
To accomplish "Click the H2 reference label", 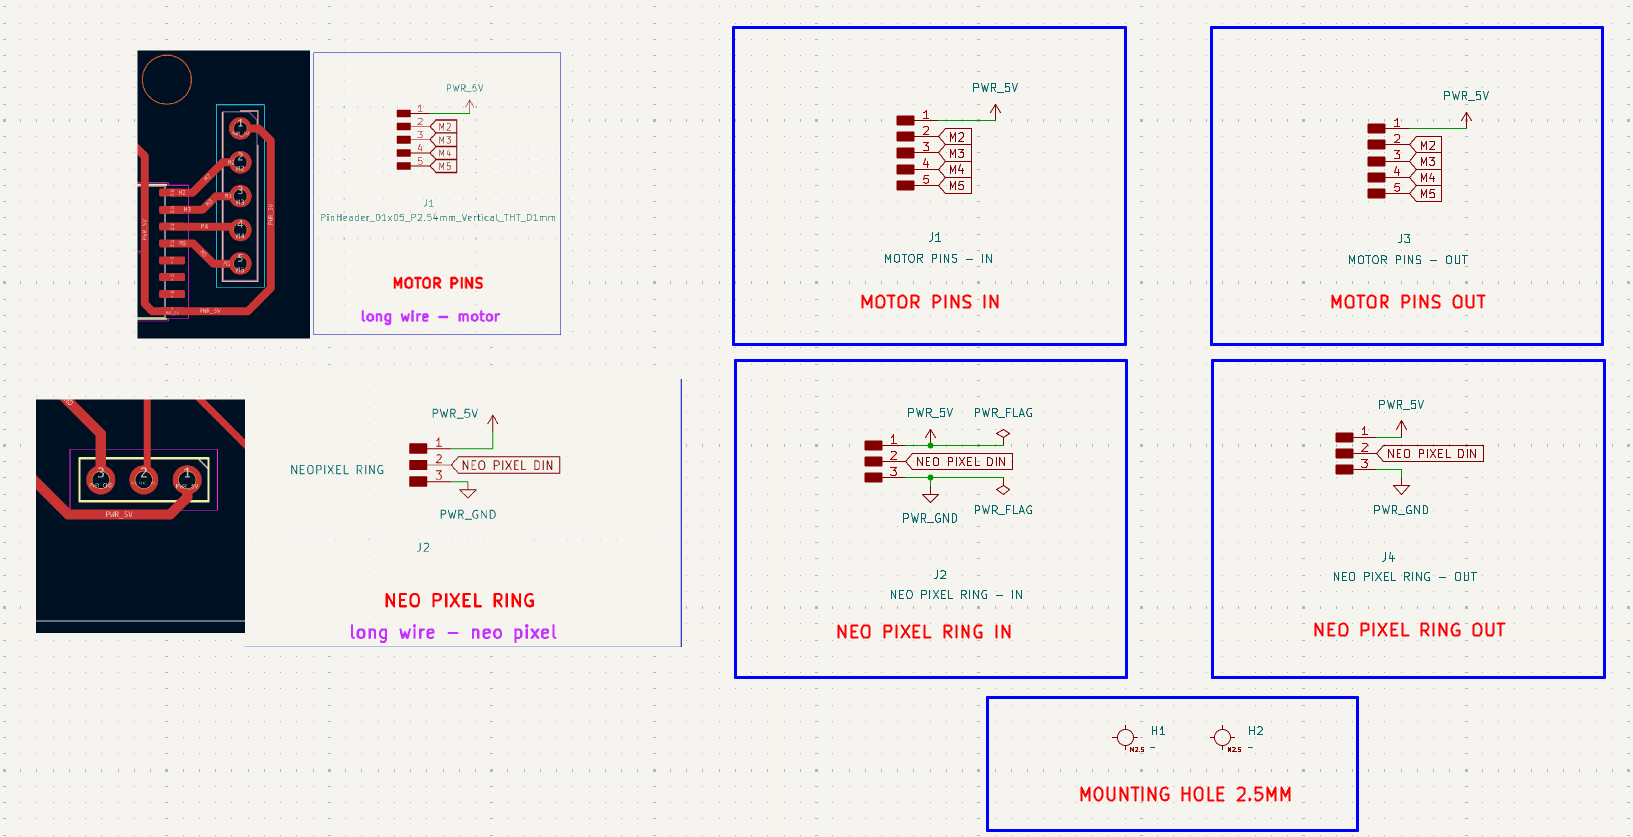I will pyautogui.click(x=1256, y=731).
